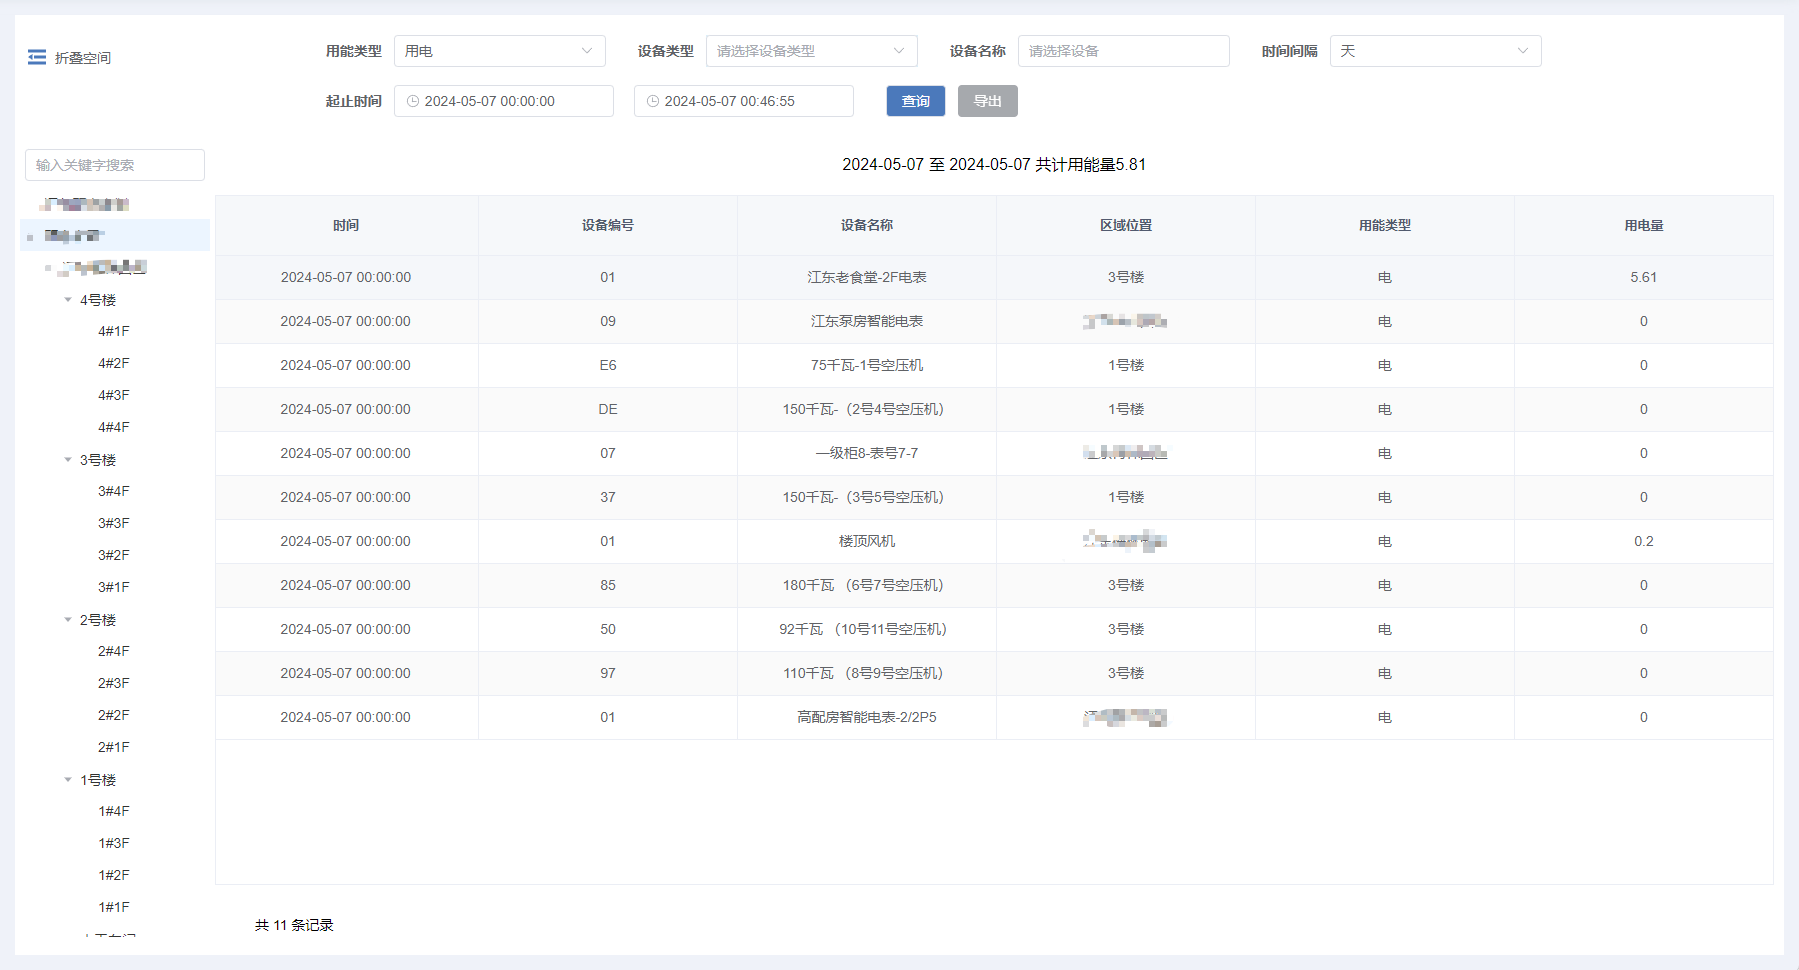Click the end time 2024-05-07 00:46:55 field
Viewport: 1799px width, 970px height.
[744, 101]
